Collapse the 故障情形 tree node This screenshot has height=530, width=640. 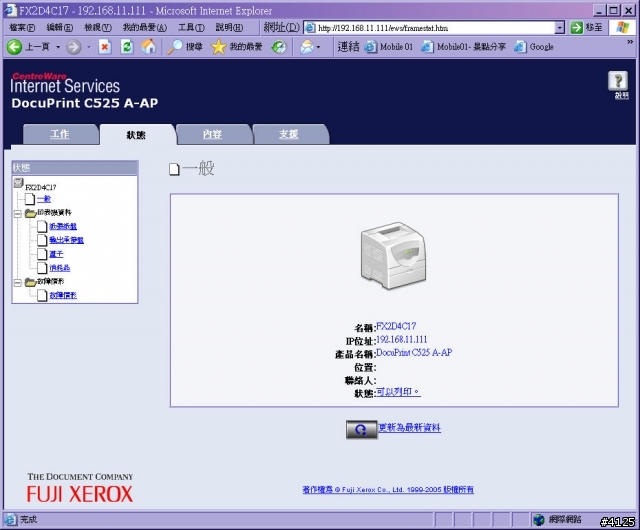pos(18,283)
